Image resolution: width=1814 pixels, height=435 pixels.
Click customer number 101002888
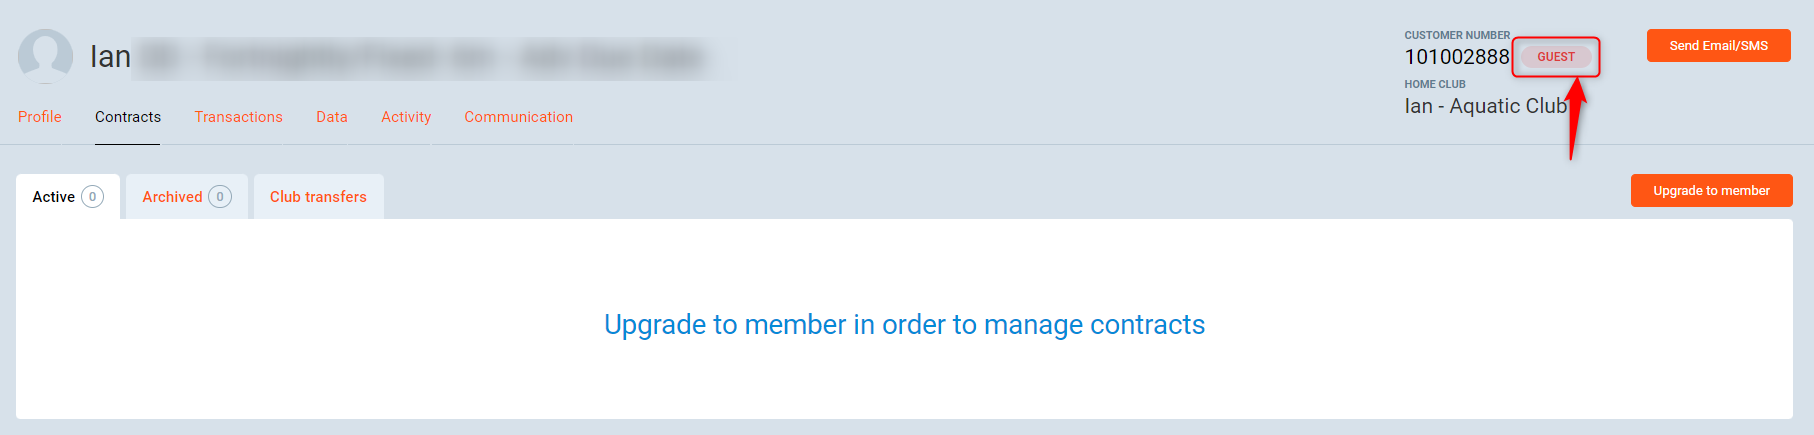pos(1456,57)
